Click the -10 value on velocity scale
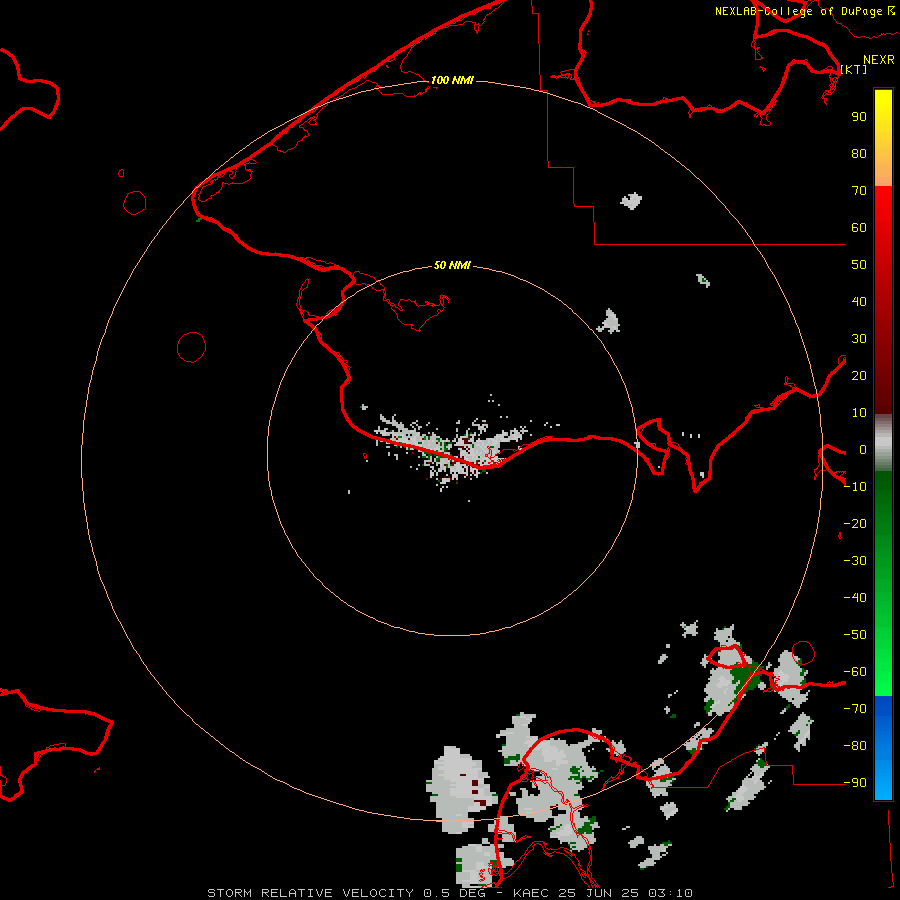 click(855, 487)
